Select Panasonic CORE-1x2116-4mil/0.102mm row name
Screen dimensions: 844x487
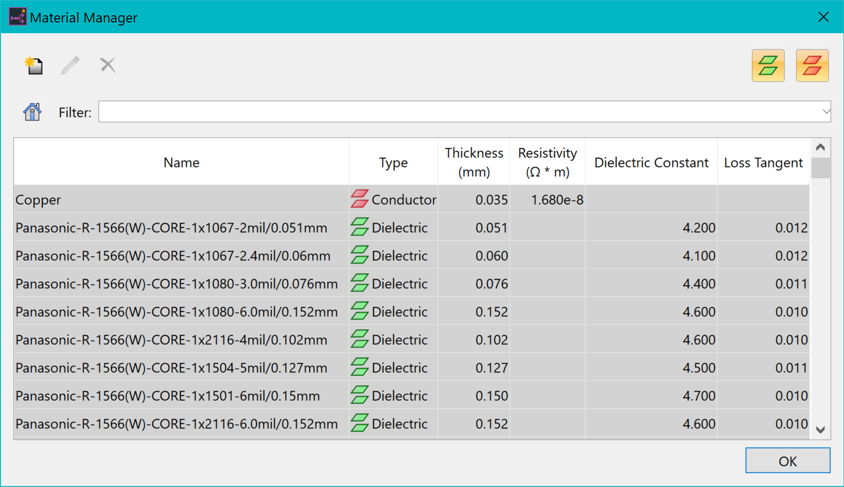(171, 340)
